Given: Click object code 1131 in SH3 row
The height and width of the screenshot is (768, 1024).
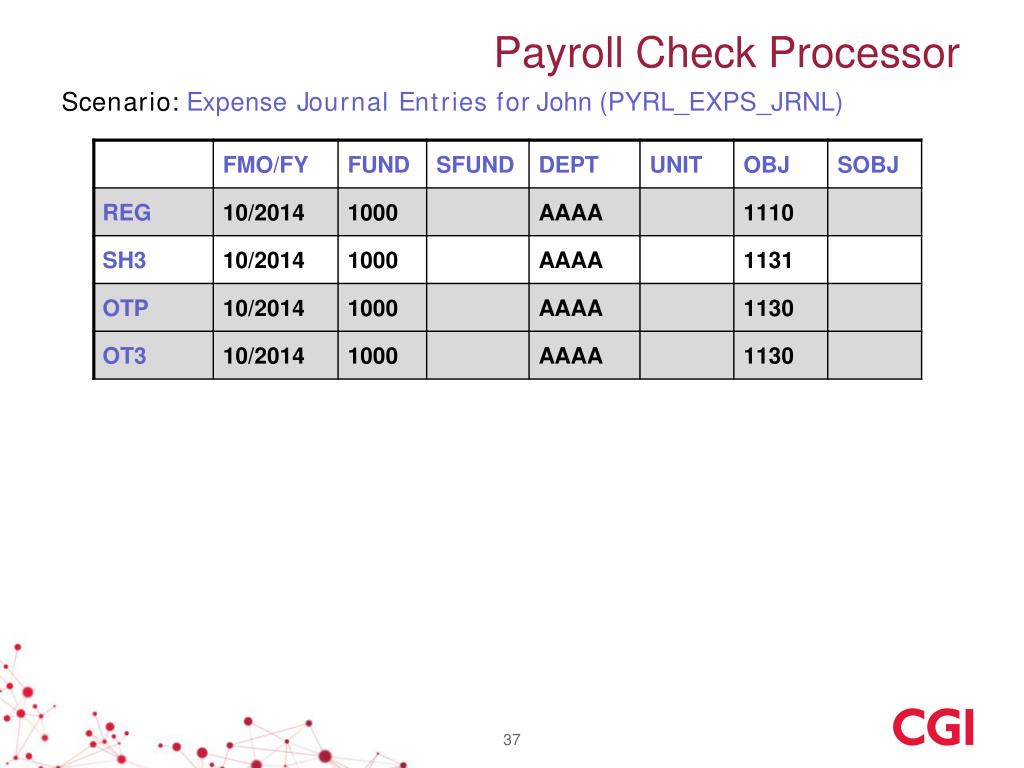Looking at the screenshot, I should point(768,260).
